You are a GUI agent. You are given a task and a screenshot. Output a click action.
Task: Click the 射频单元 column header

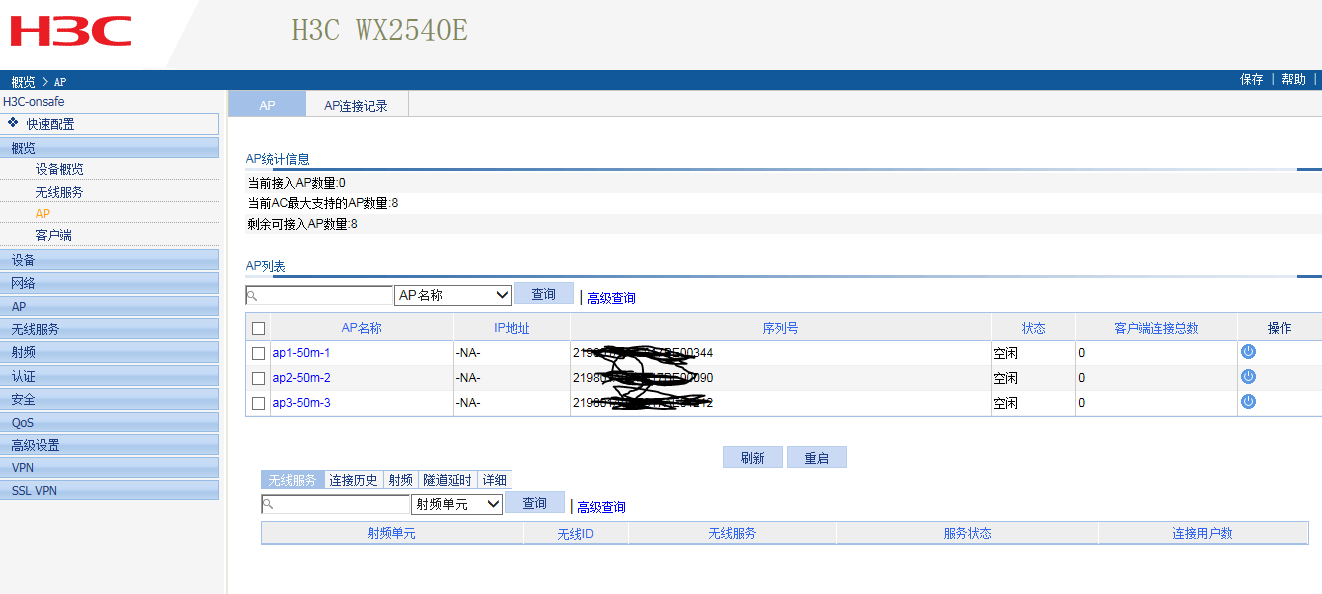pyautogui.click(x=392, y=533)
